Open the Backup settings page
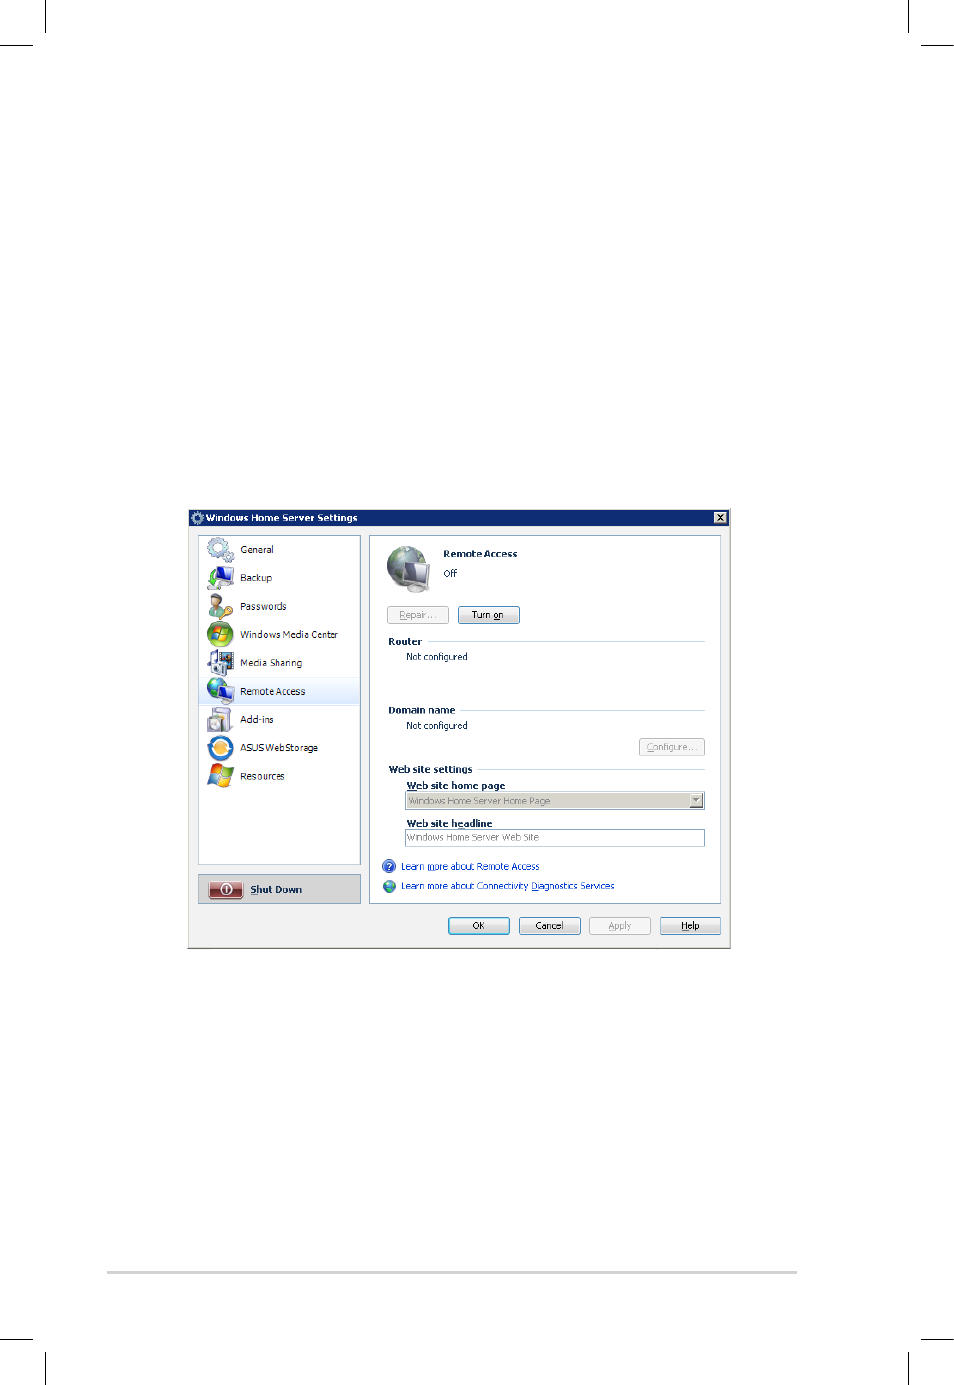The height and width of the screenshot is (1385, 954). [x=279, y=578]
